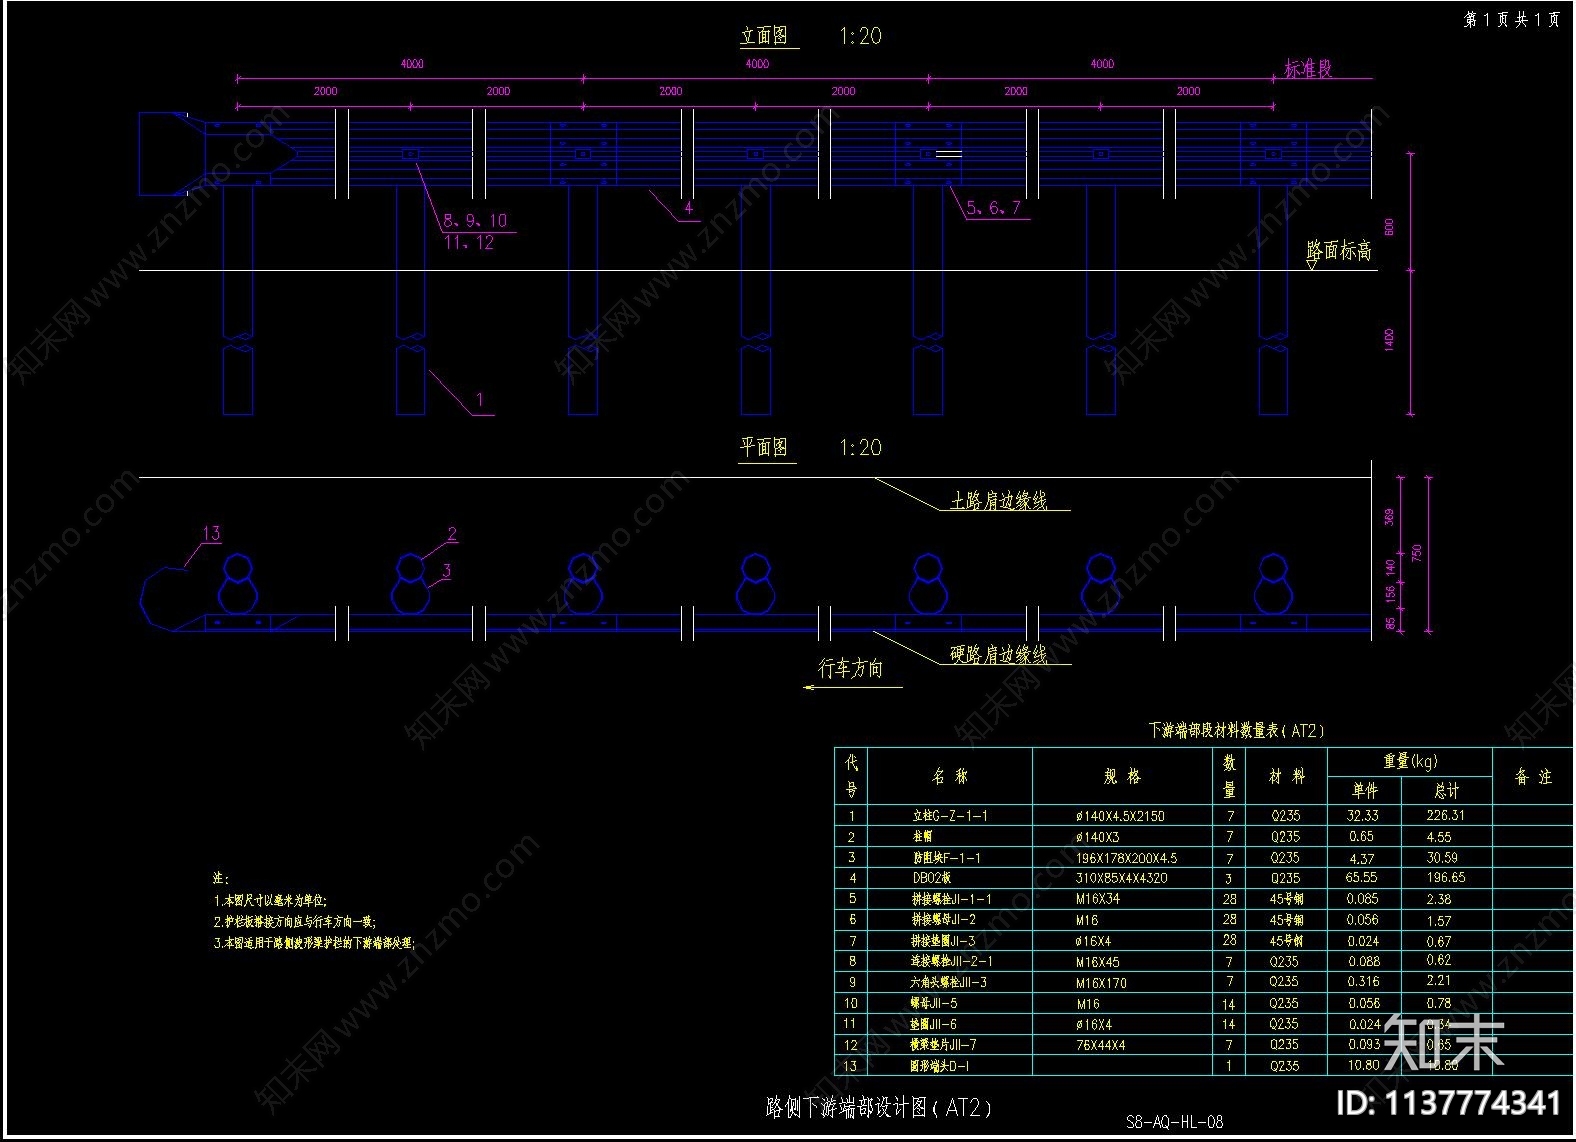Select the 土路肩边缘线 annotation
Screen dimensions: 1576x1142
(998, 501)
